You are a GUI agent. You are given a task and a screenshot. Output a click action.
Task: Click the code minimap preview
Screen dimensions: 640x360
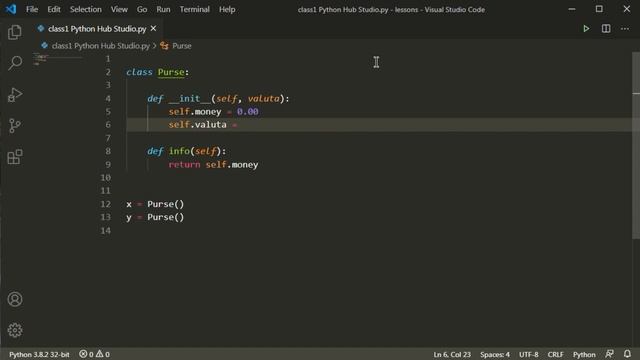click(57, 59)
